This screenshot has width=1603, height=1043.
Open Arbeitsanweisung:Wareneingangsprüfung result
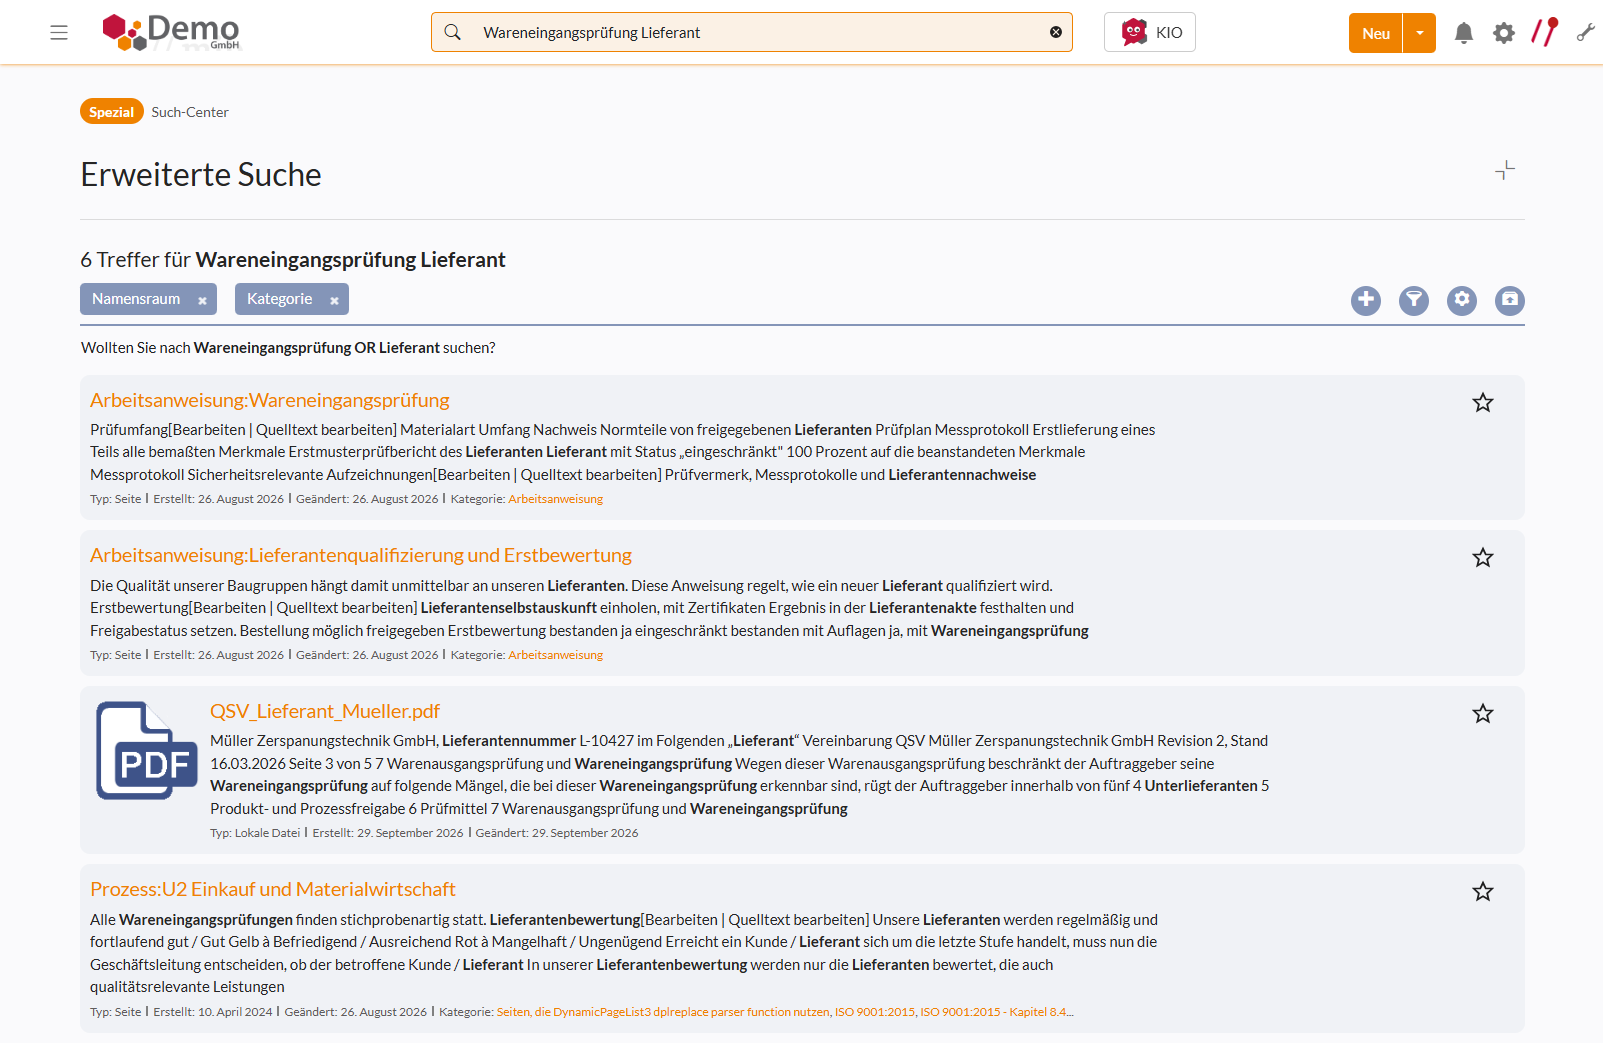pos(270,400)
